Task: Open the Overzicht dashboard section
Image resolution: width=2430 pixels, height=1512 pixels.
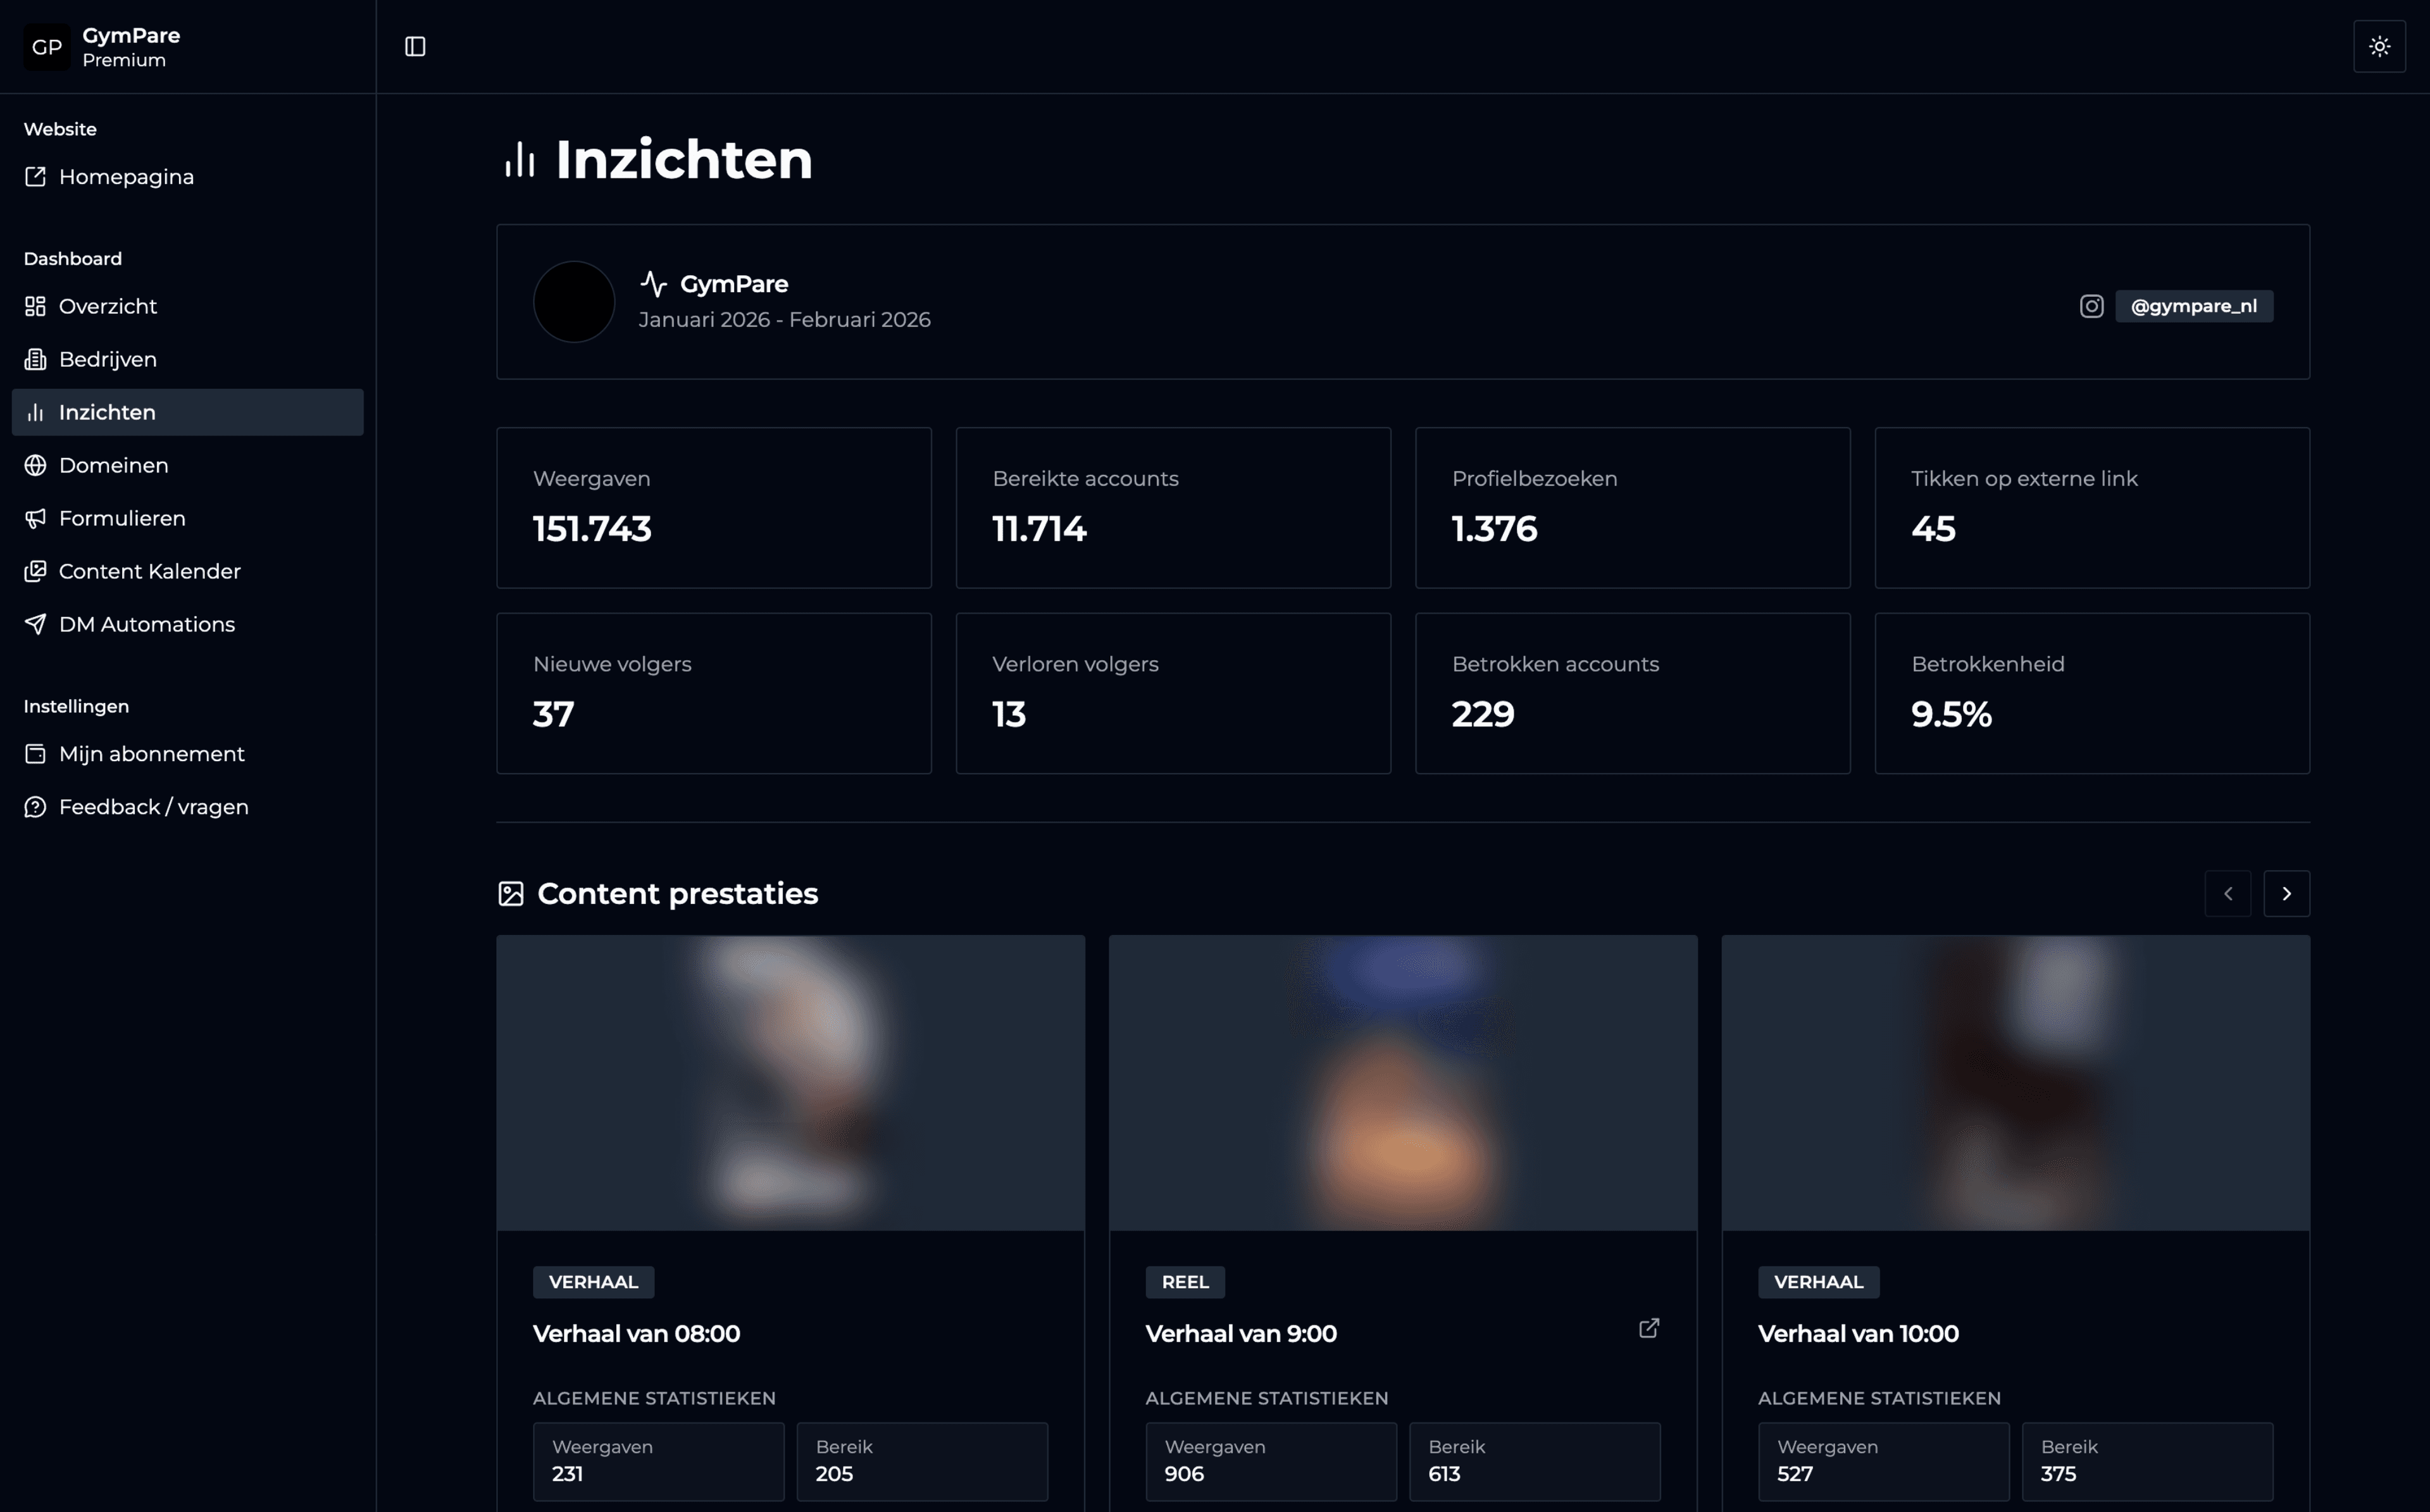Action: click(106, 306)
